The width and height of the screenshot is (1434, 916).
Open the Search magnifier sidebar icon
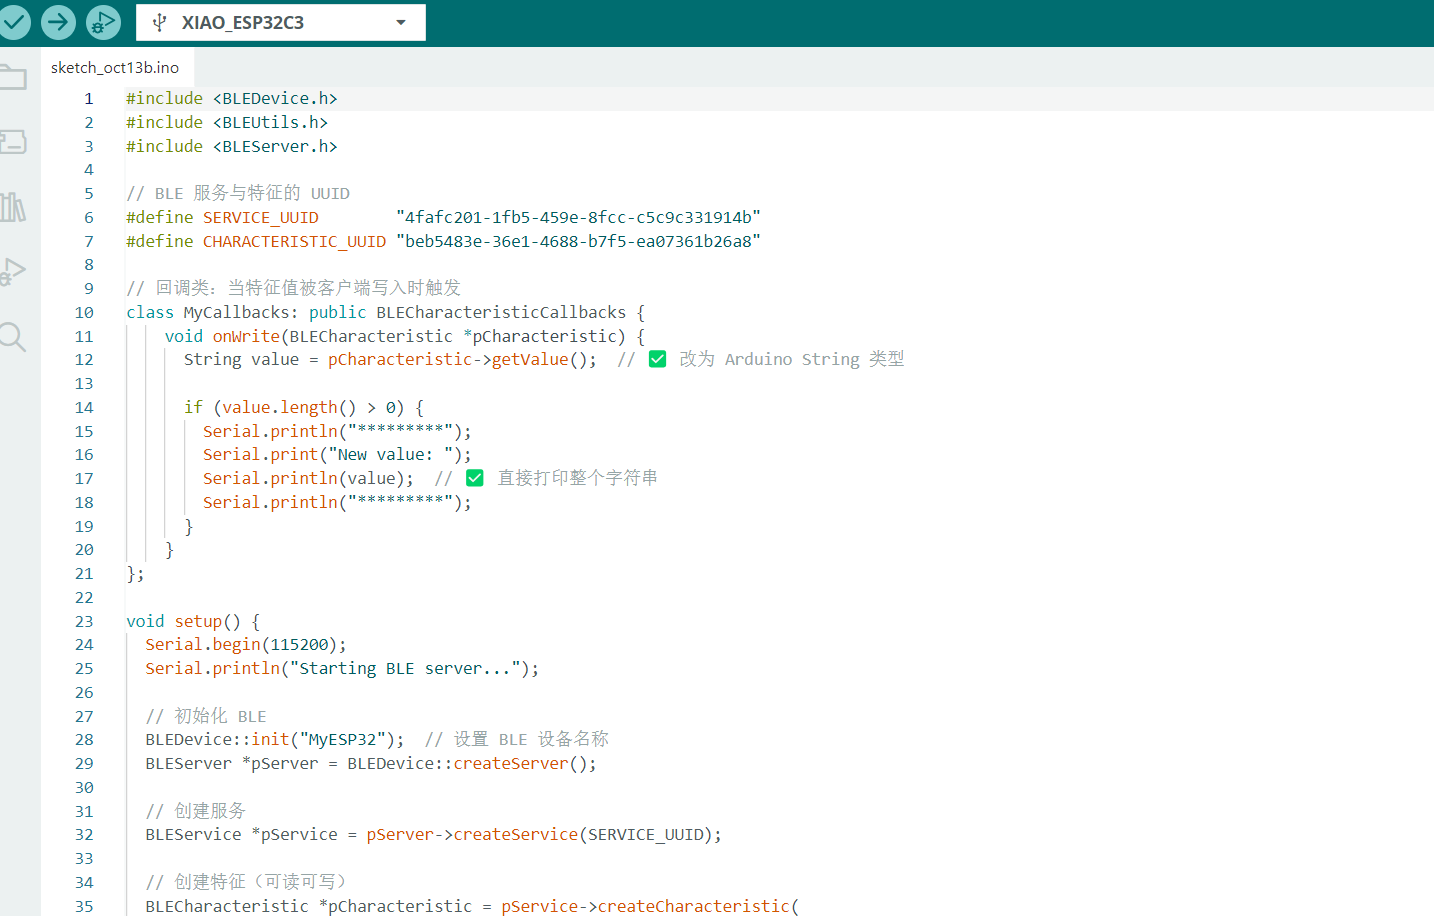(13, 337)
